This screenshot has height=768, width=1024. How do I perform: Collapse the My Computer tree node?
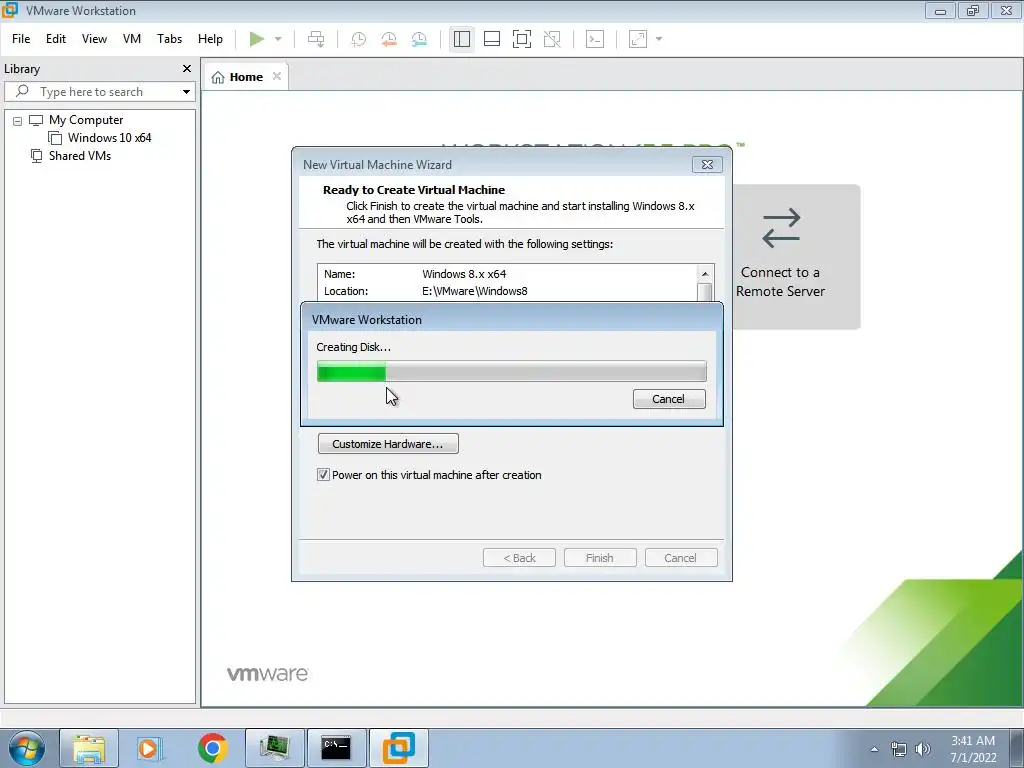pyautogui.click(x=18, y=121)
